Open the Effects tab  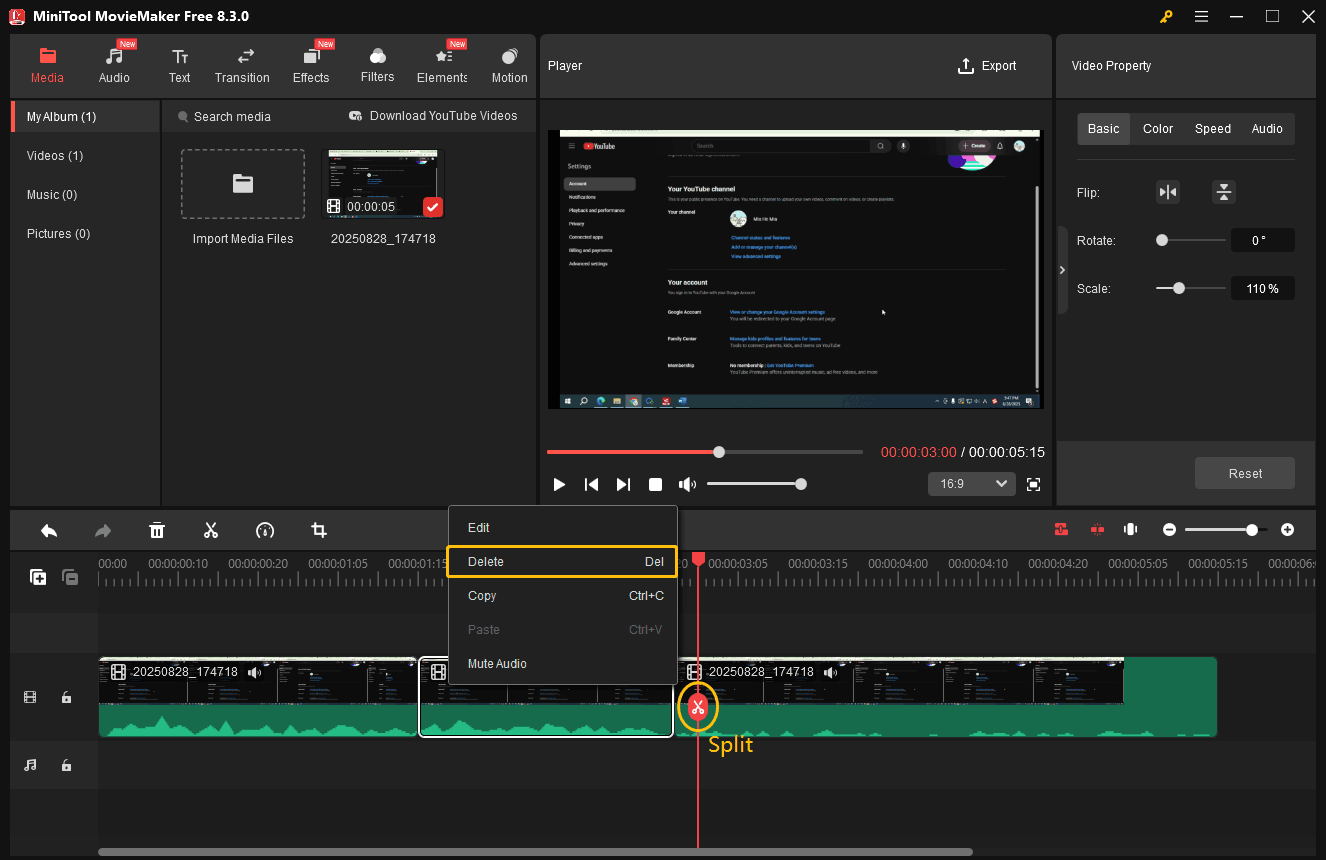[x=311, y=65]
